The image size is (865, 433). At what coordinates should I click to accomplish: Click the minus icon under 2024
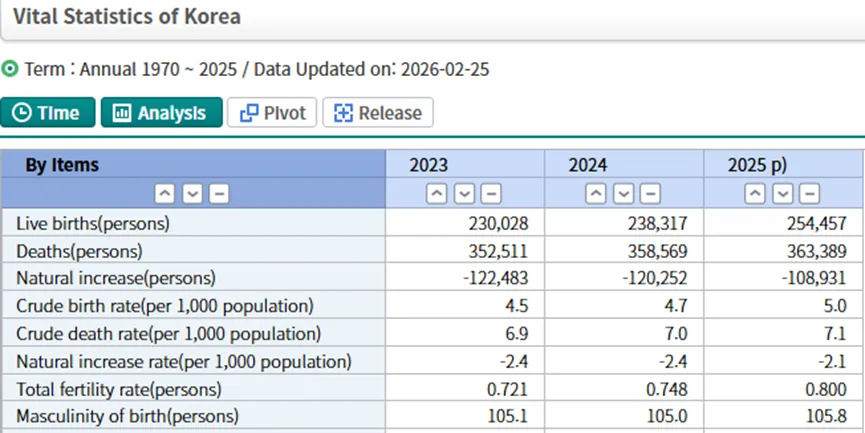[650, 194]
